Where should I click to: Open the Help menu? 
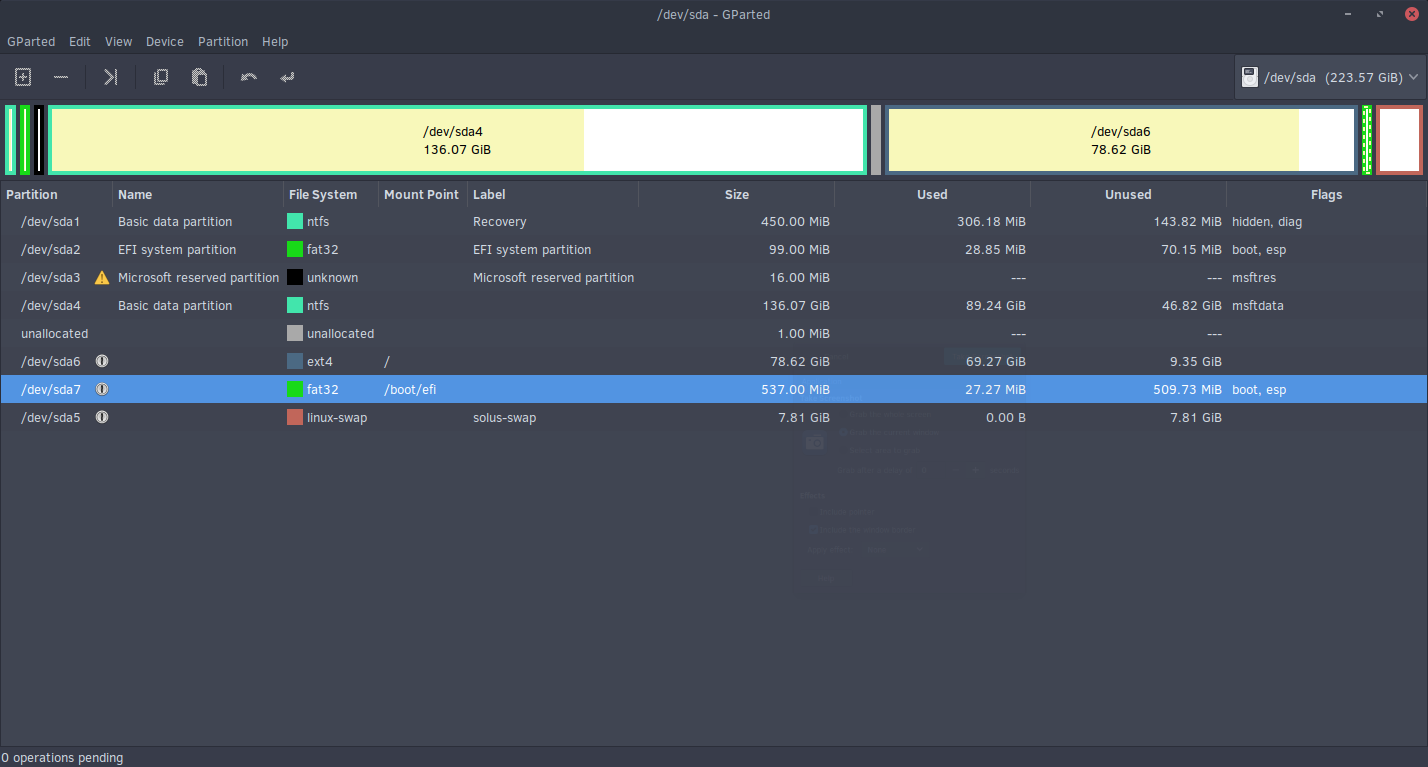pyautogui.click(x=275, y=42)
